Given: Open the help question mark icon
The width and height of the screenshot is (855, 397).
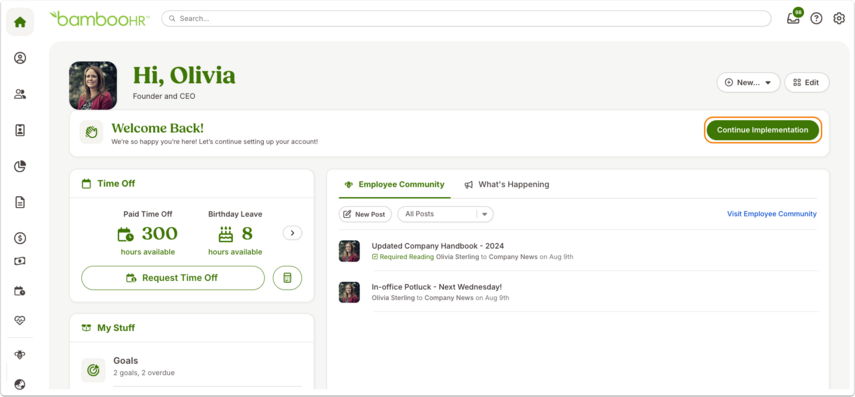Looking at the screenshot, I should pos(816,19).
